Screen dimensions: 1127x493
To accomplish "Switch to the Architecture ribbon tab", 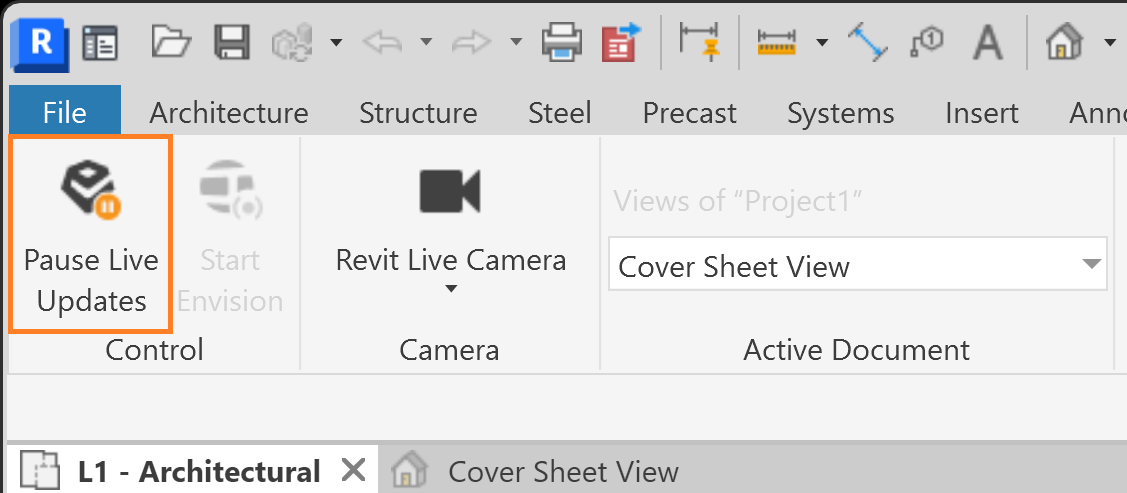I will [229, 113].
